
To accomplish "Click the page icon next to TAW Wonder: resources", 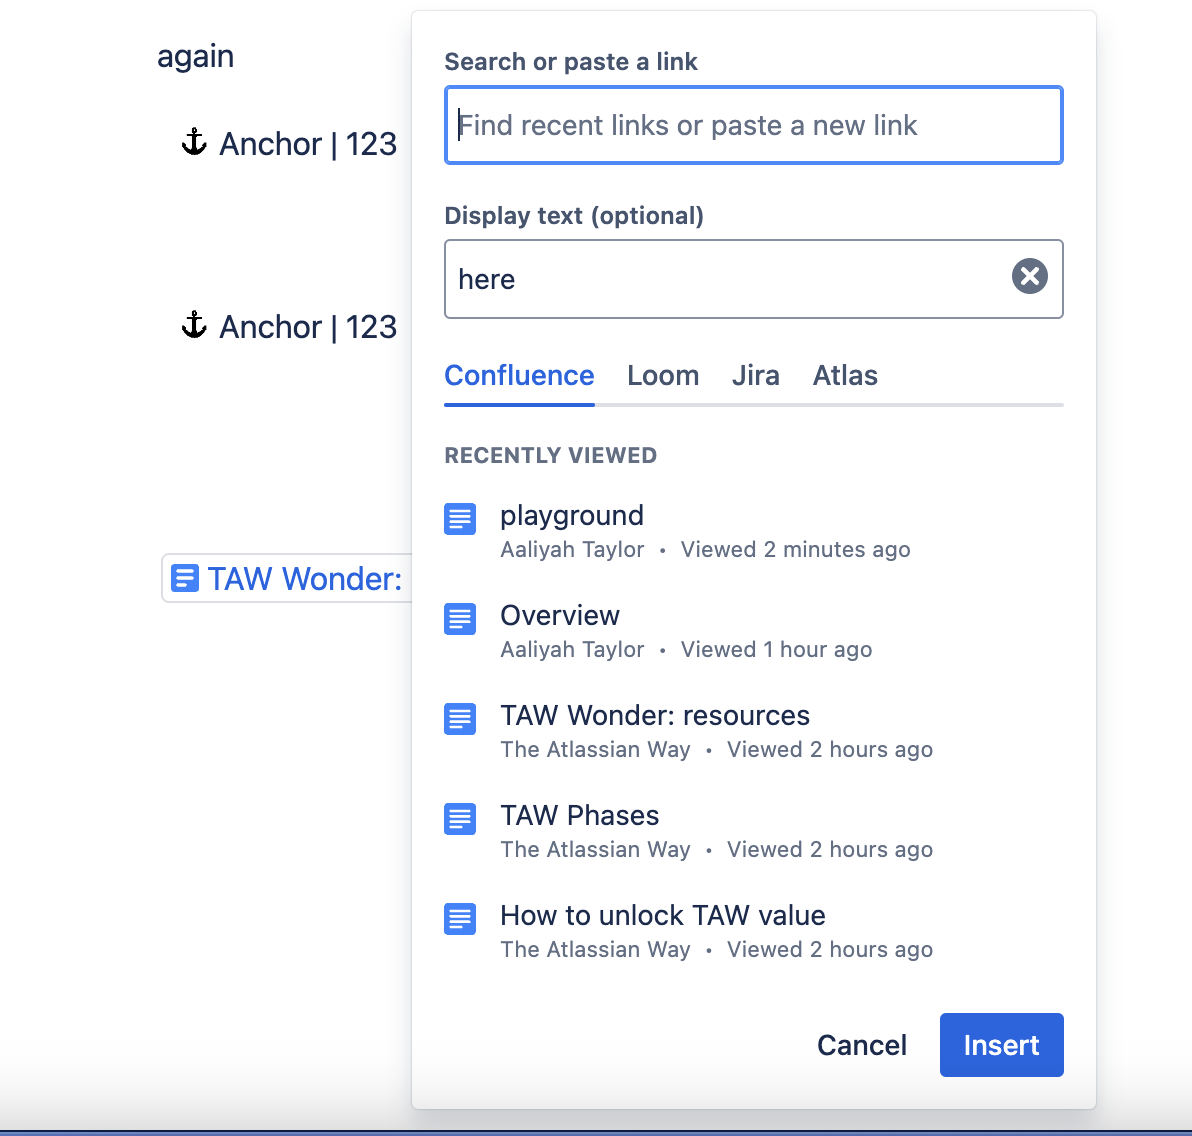I will point(460,719).
